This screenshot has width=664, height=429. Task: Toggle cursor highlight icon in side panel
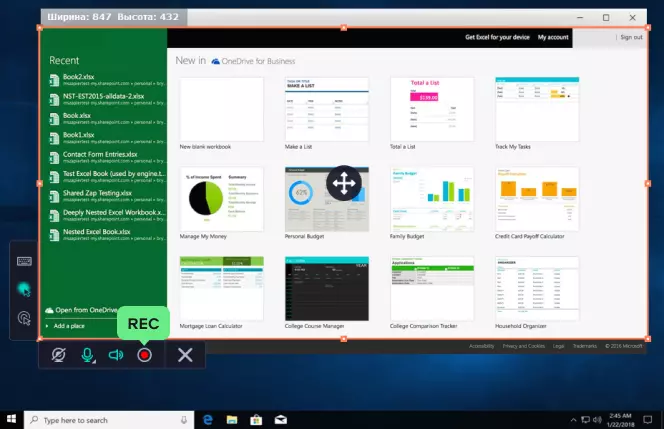coord(24,290)
